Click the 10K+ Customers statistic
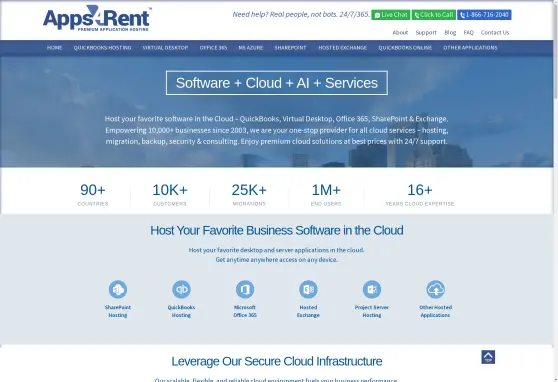Screen dimensions: 558x382 (170, 195)
